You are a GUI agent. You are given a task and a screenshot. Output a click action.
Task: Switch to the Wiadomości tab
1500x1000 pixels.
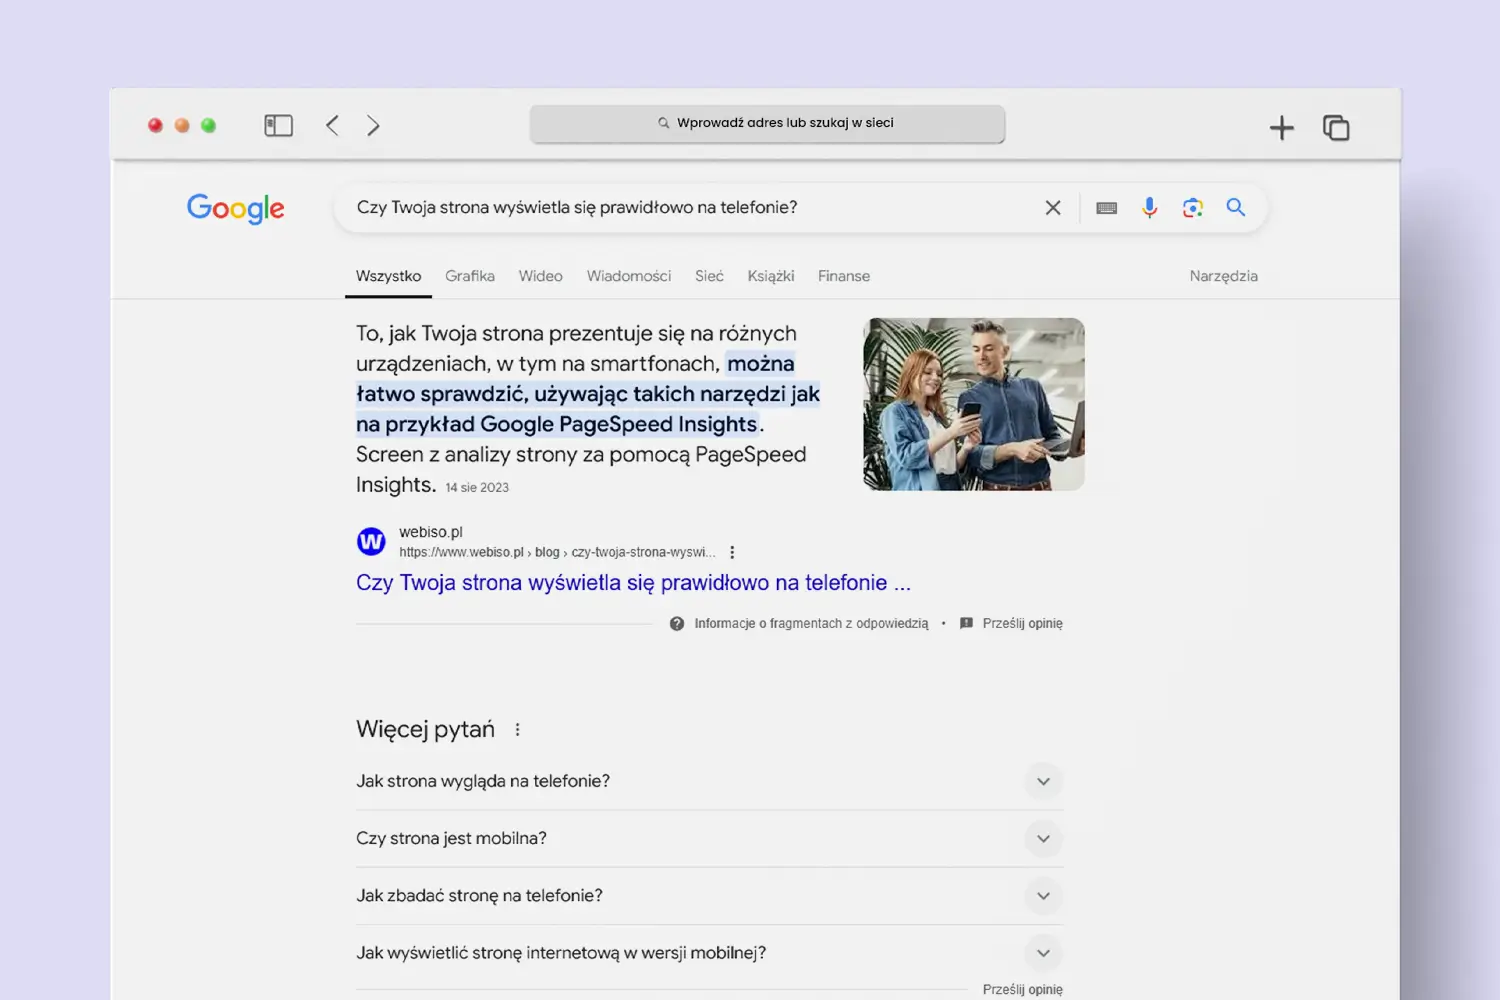point(628,276)
